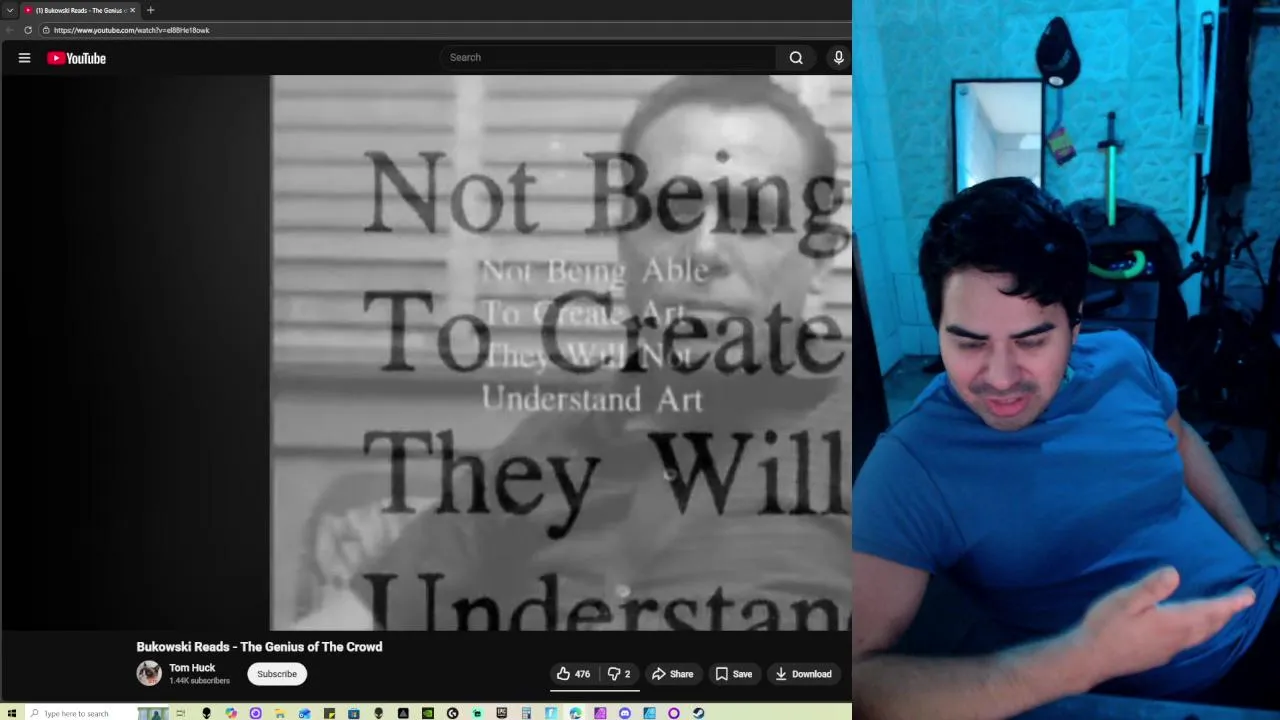Screen dimensions: 1280x720
Task: Select the video title text
Action: click(259, 647)
